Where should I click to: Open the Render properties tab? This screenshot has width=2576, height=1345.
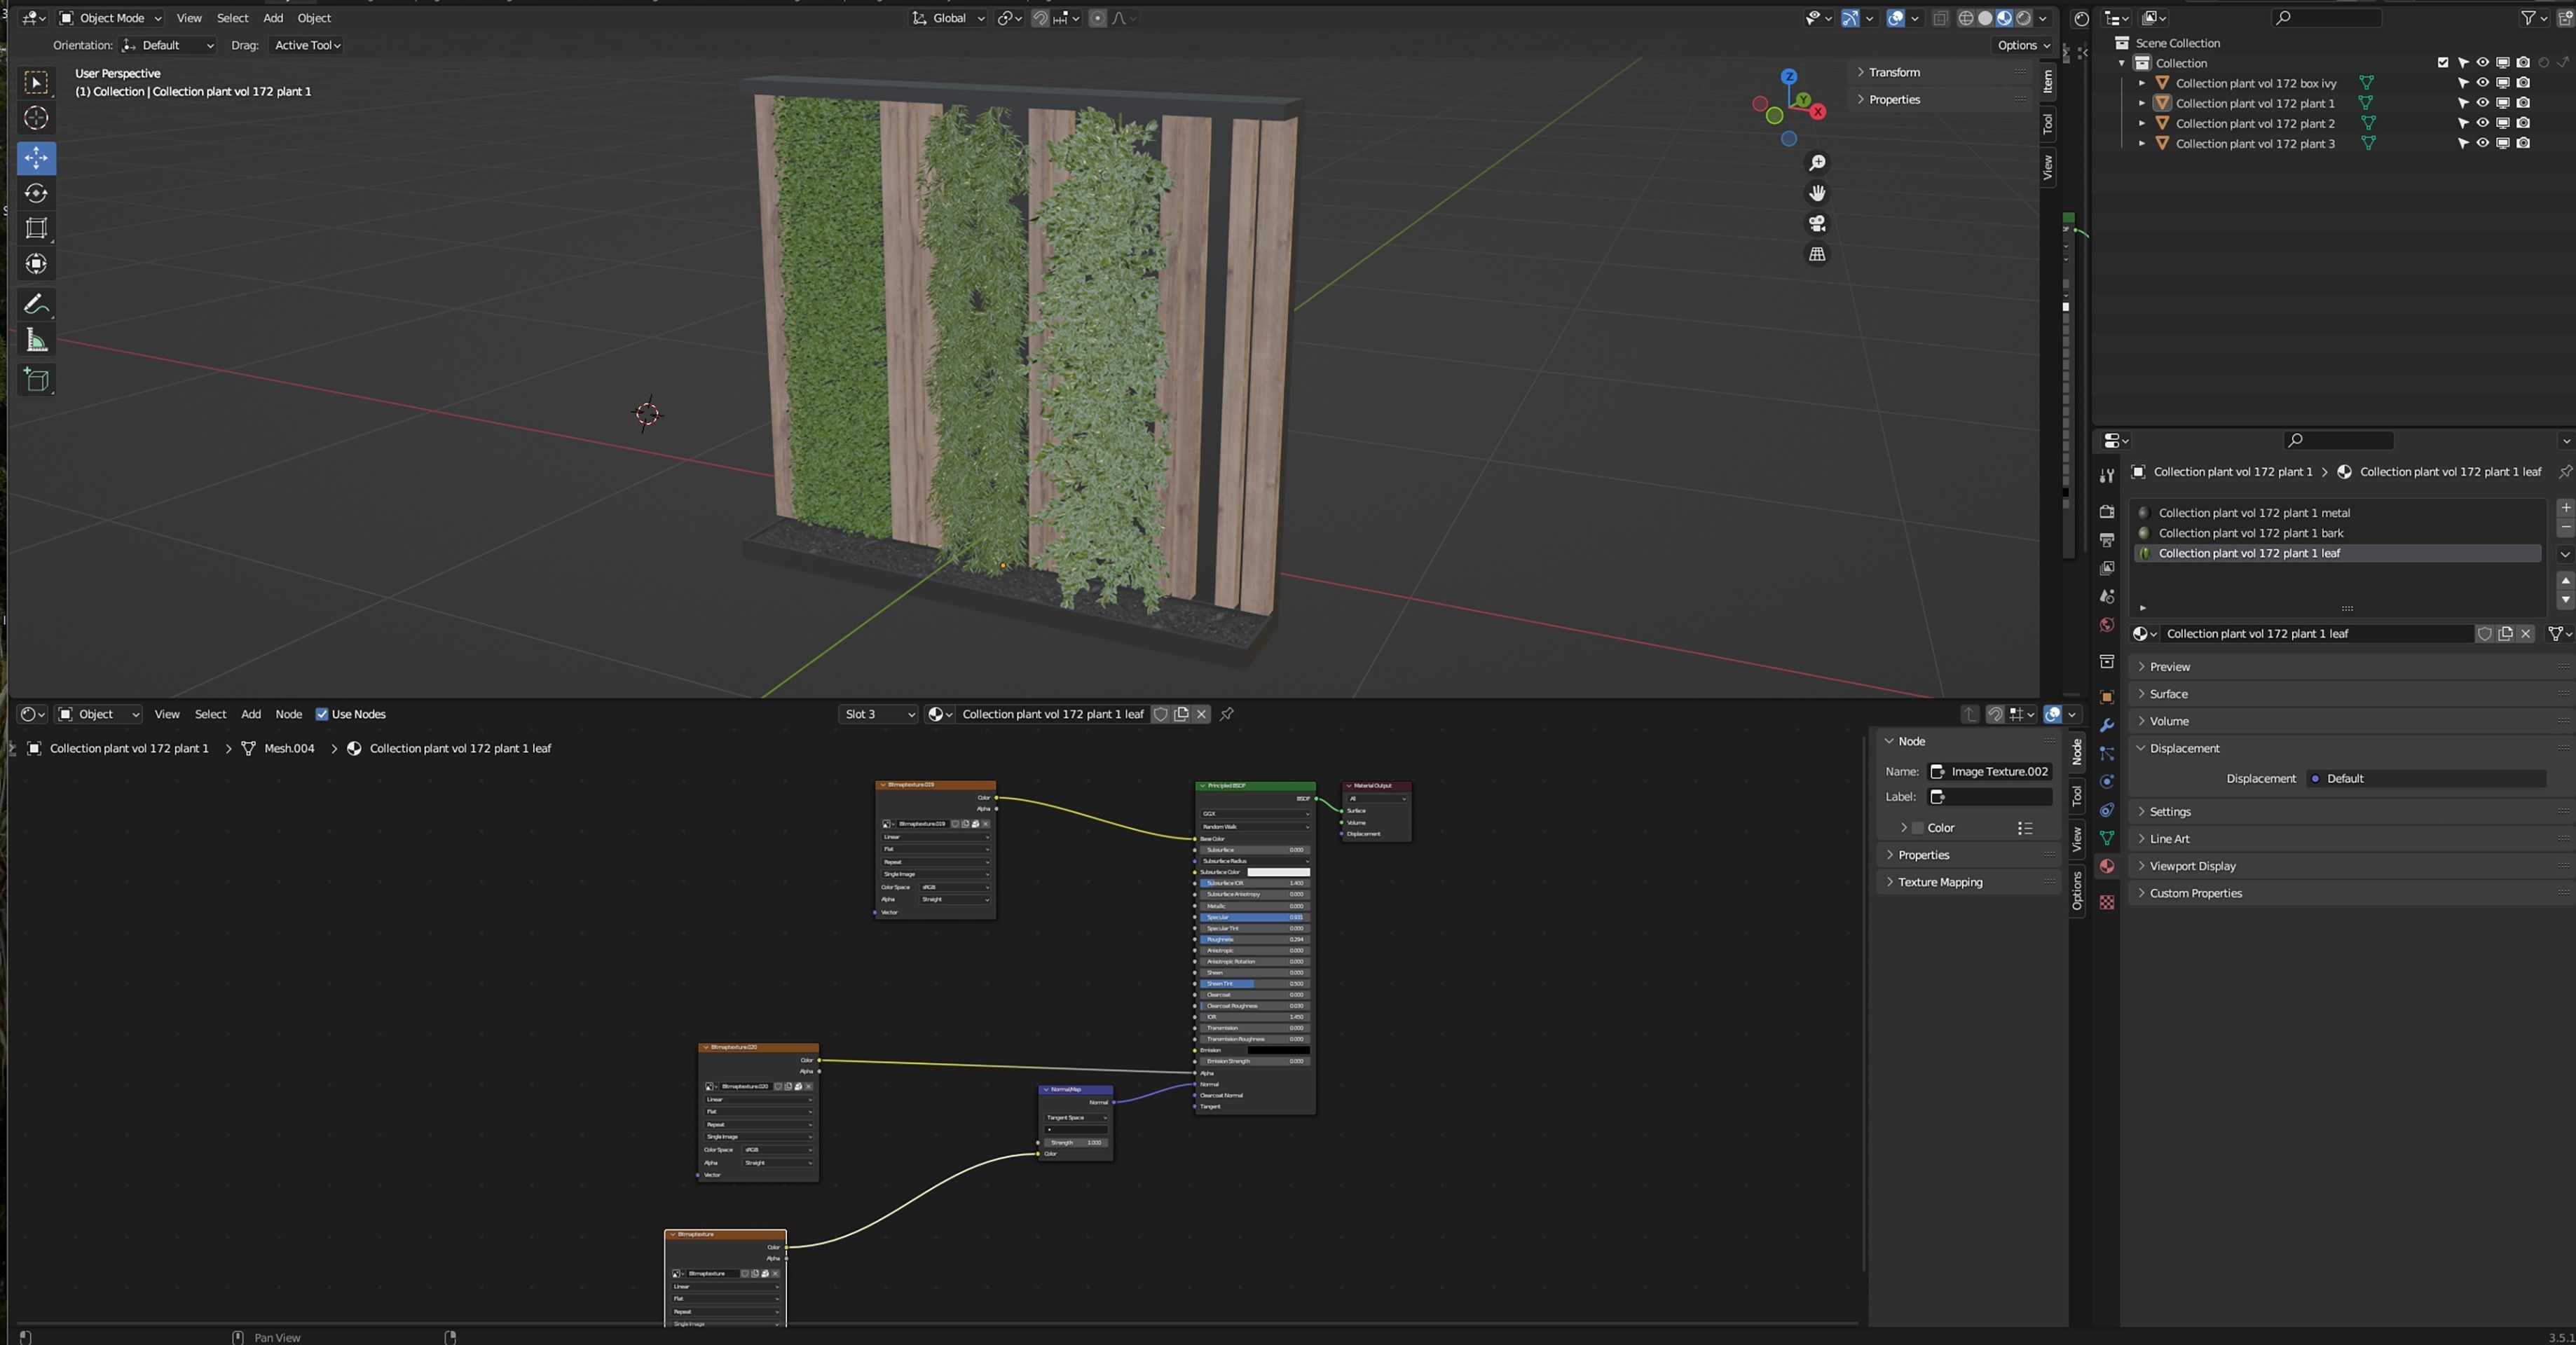tap(2107, 511)
